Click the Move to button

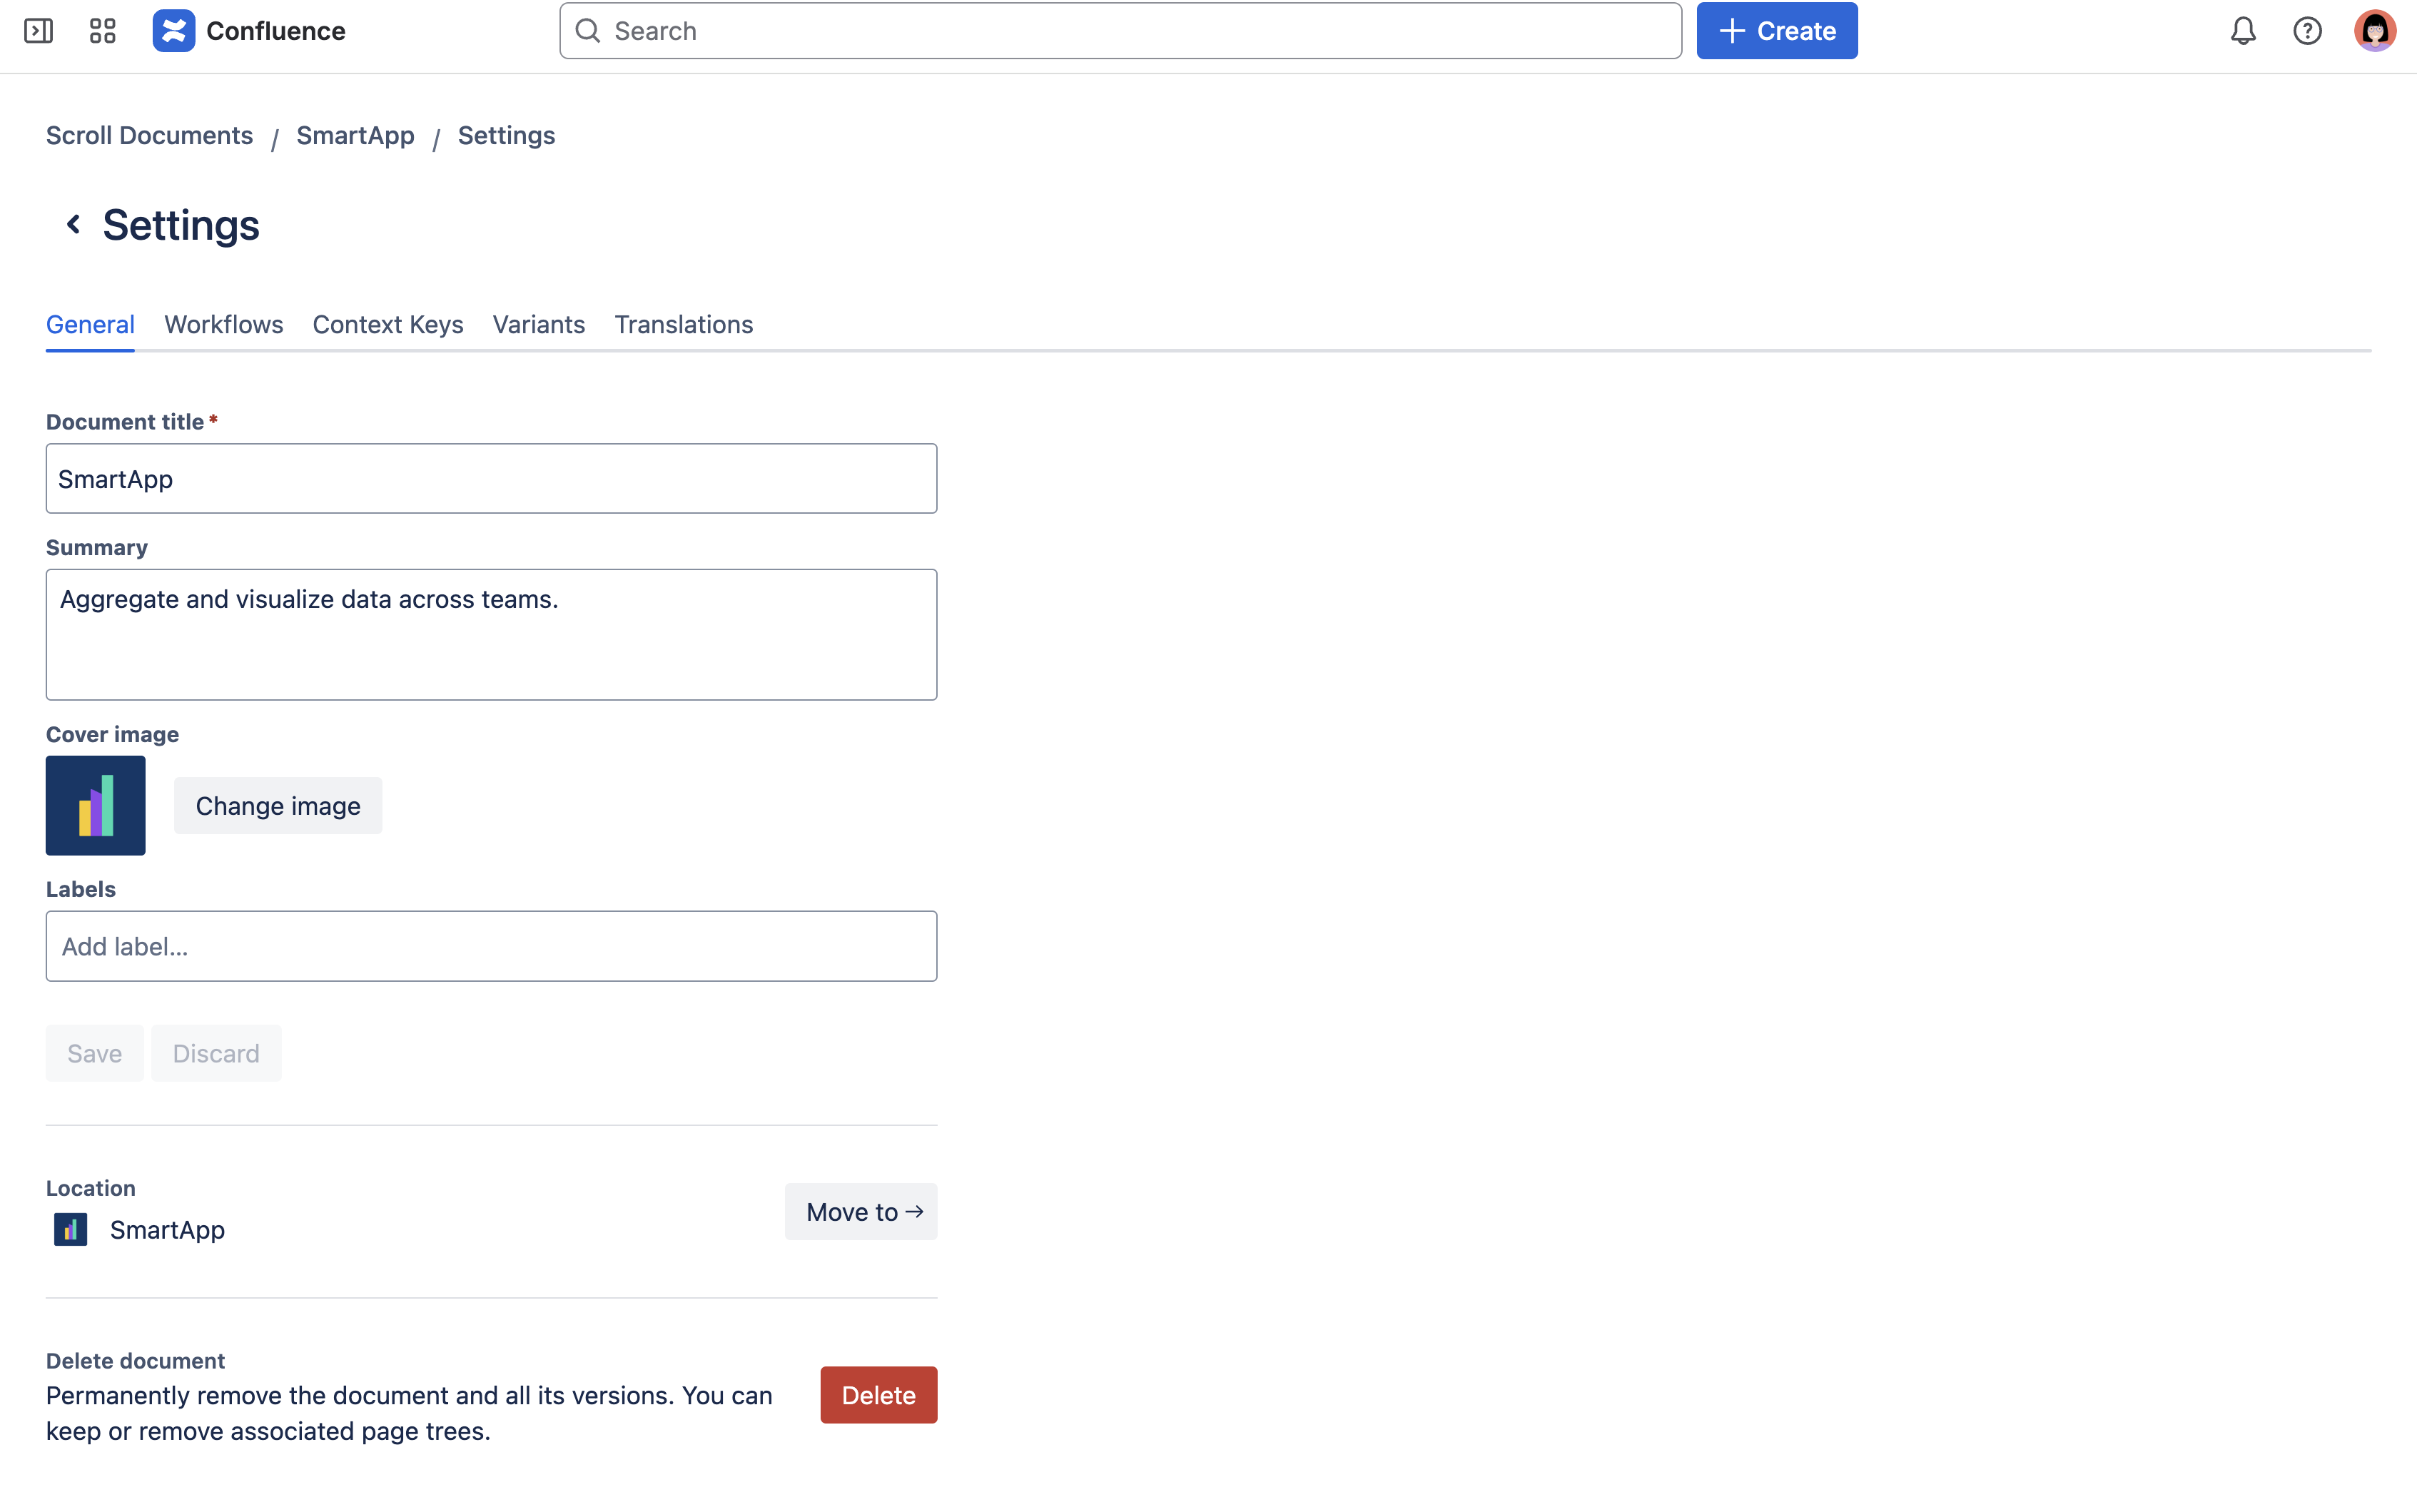(861, 1211)
